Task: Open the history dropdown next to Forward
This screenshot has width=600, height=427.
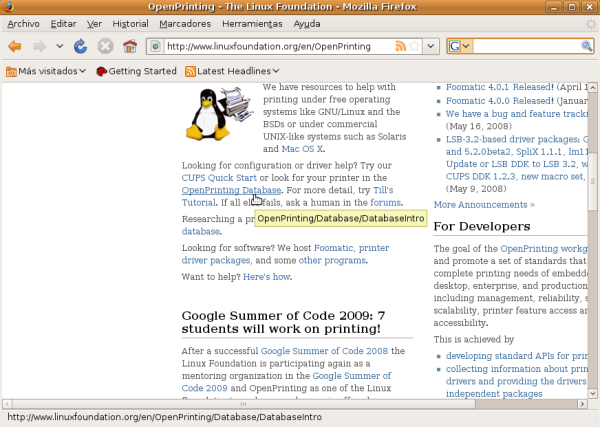Action: click(60, 46)
